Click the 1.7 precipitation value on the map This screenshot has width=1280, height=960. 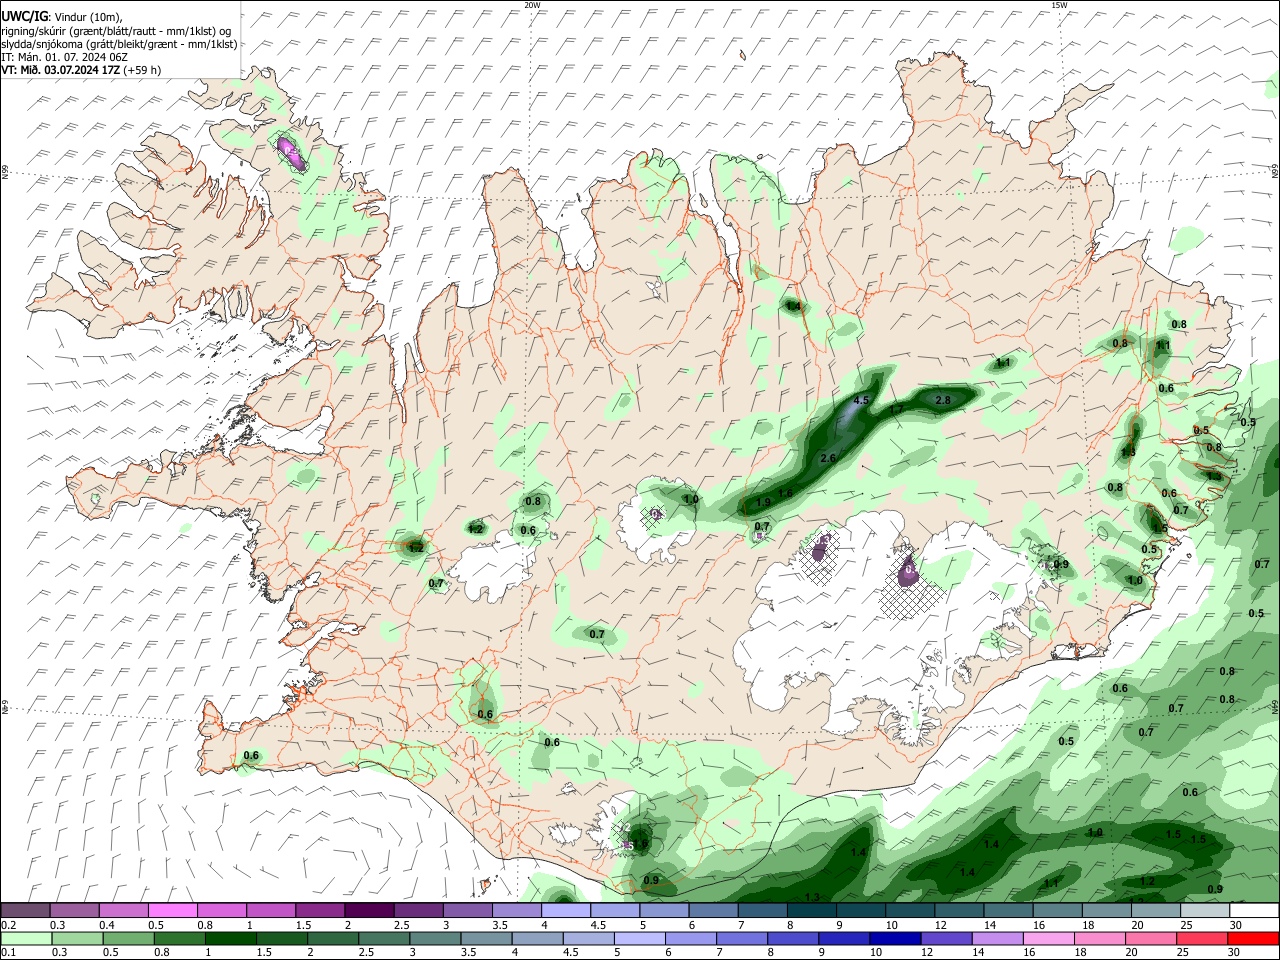897,410
